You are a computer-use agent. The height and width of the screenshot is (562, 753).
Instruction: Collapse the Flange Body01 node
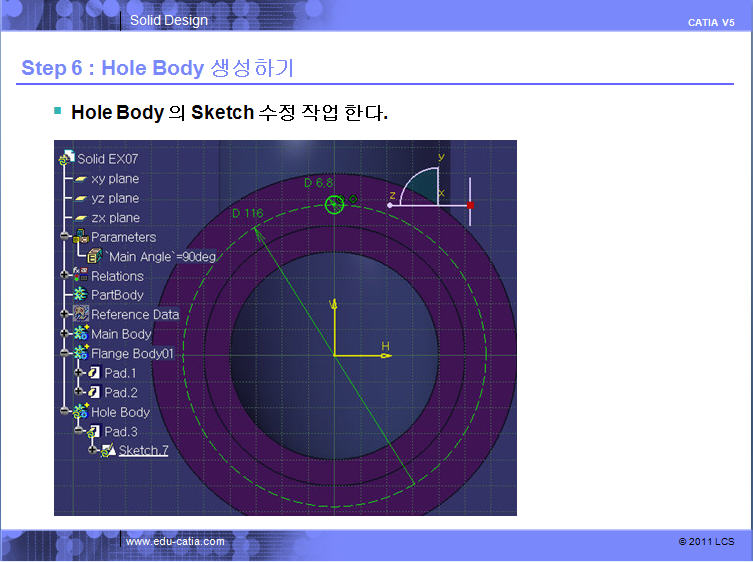(64, 353)
